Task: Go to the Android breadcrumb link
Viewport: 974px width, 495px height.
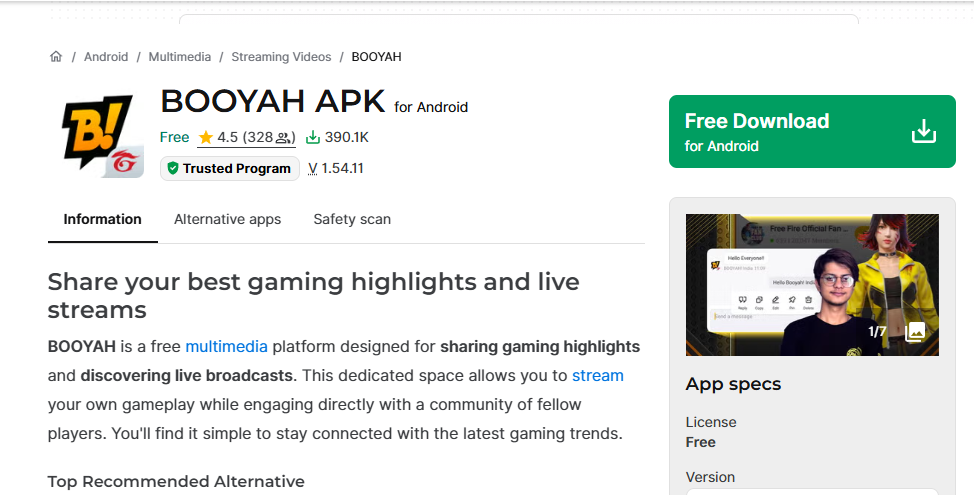Action: tap(106, 57)
